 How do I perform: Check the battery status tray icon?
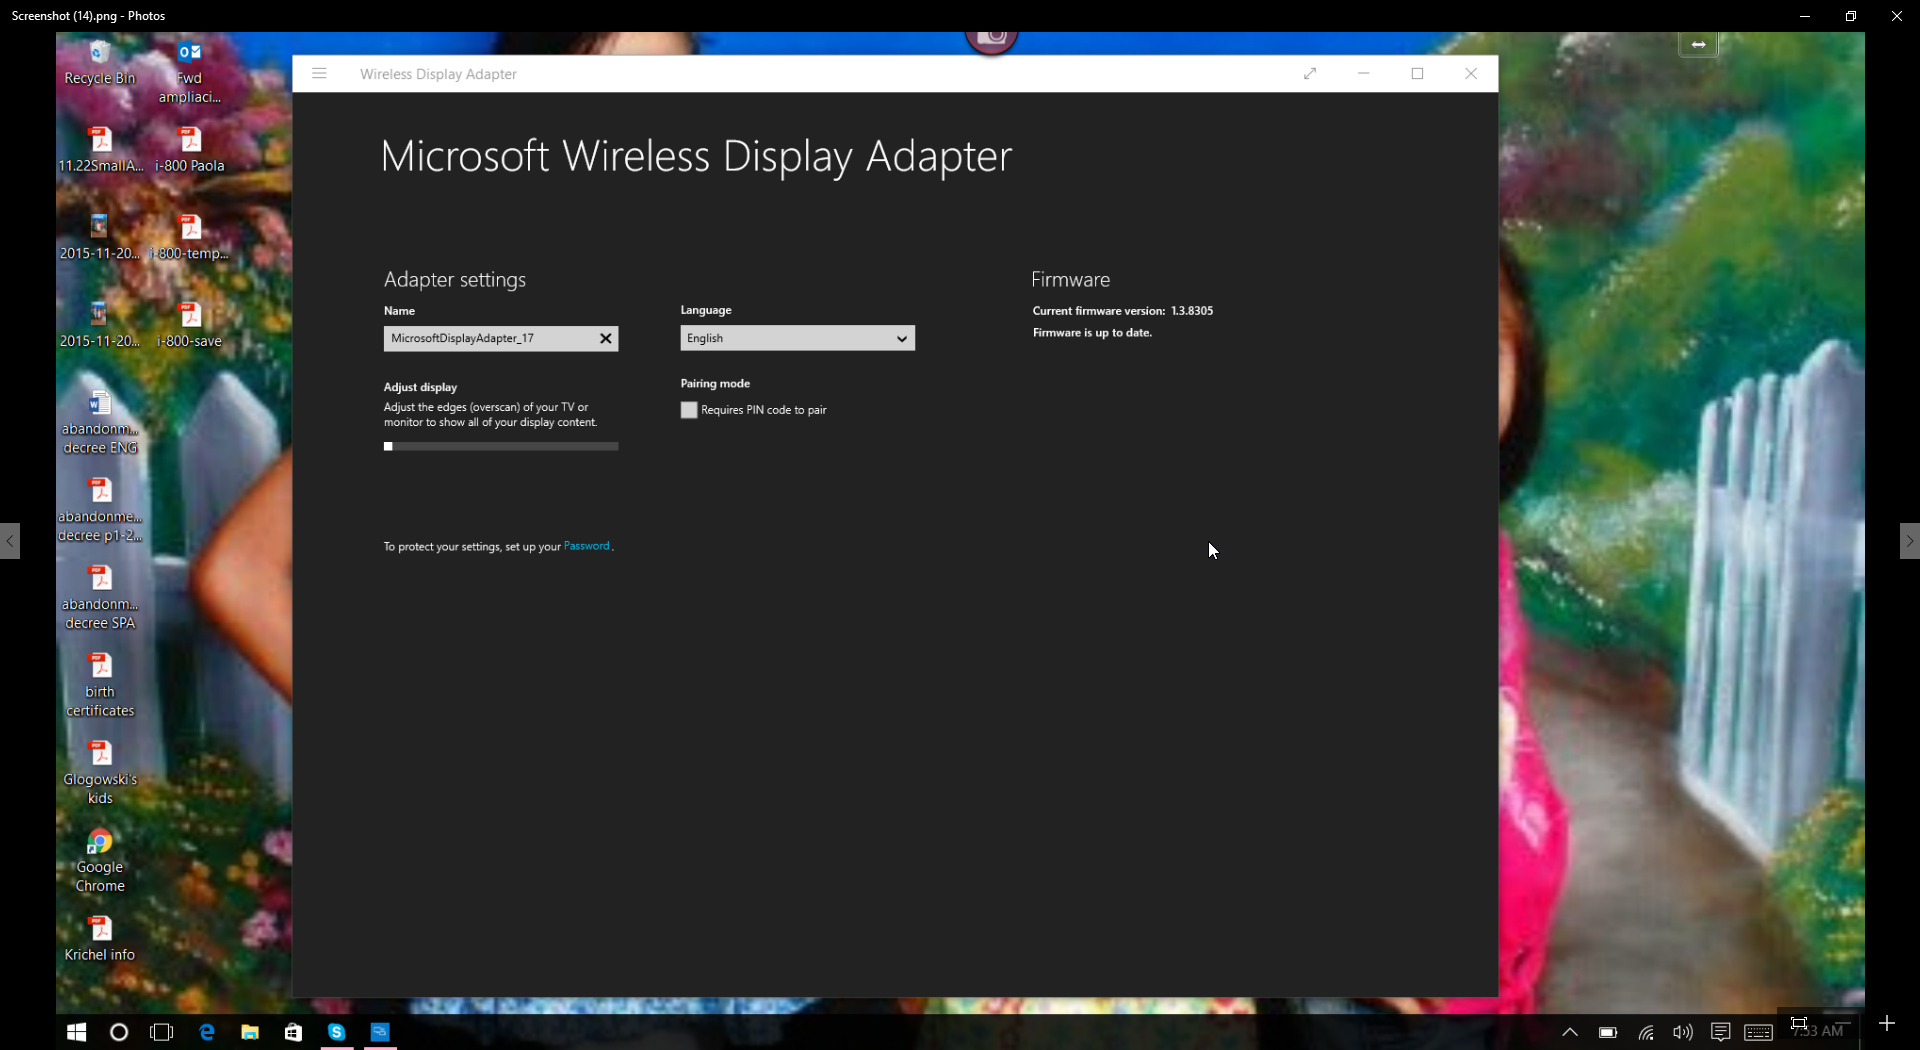tap(1608, 1032)
